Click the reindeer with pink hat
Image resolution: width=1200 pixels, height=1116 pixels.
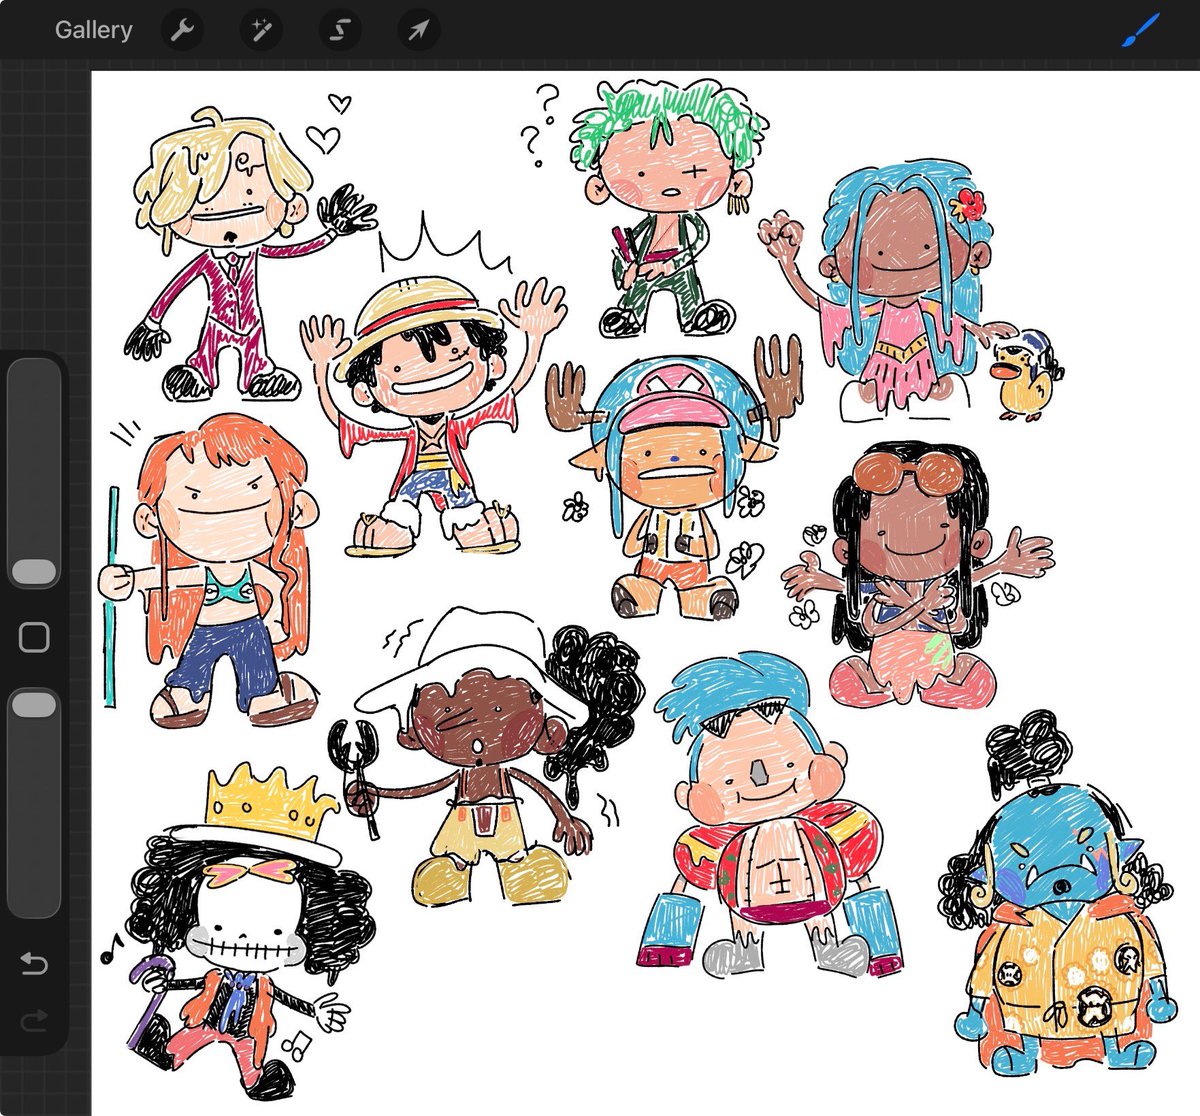[676, 480]
